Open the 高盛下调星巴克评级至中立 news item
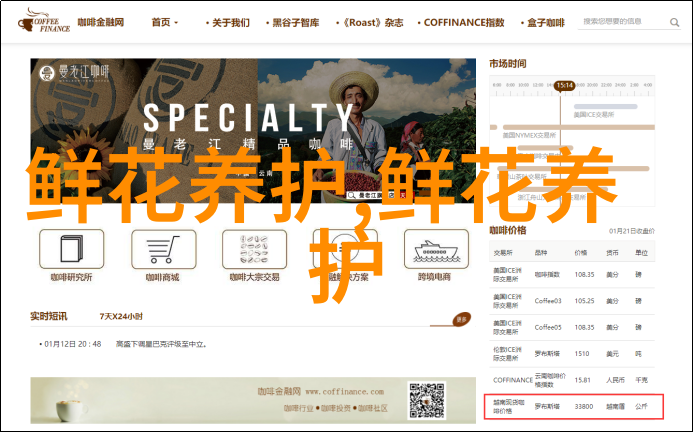The height and width of the screenshot is (433, 694). point(162,344)
